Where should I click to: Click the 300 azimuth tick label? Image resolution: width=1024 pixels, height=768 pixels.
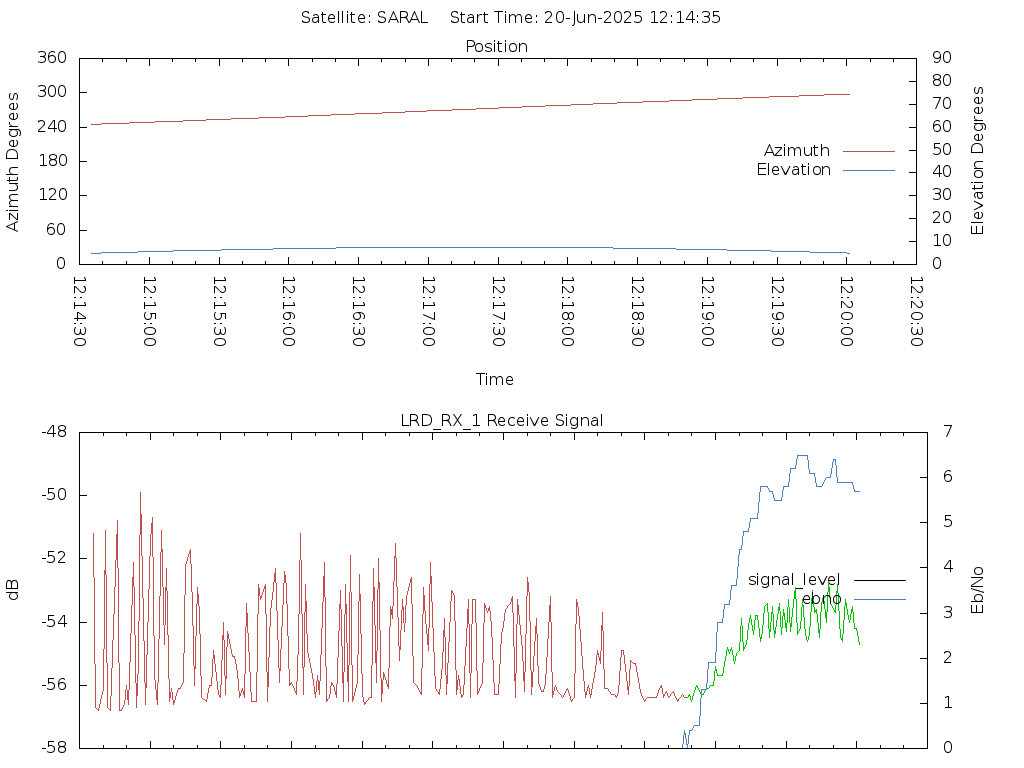(52, 92)
